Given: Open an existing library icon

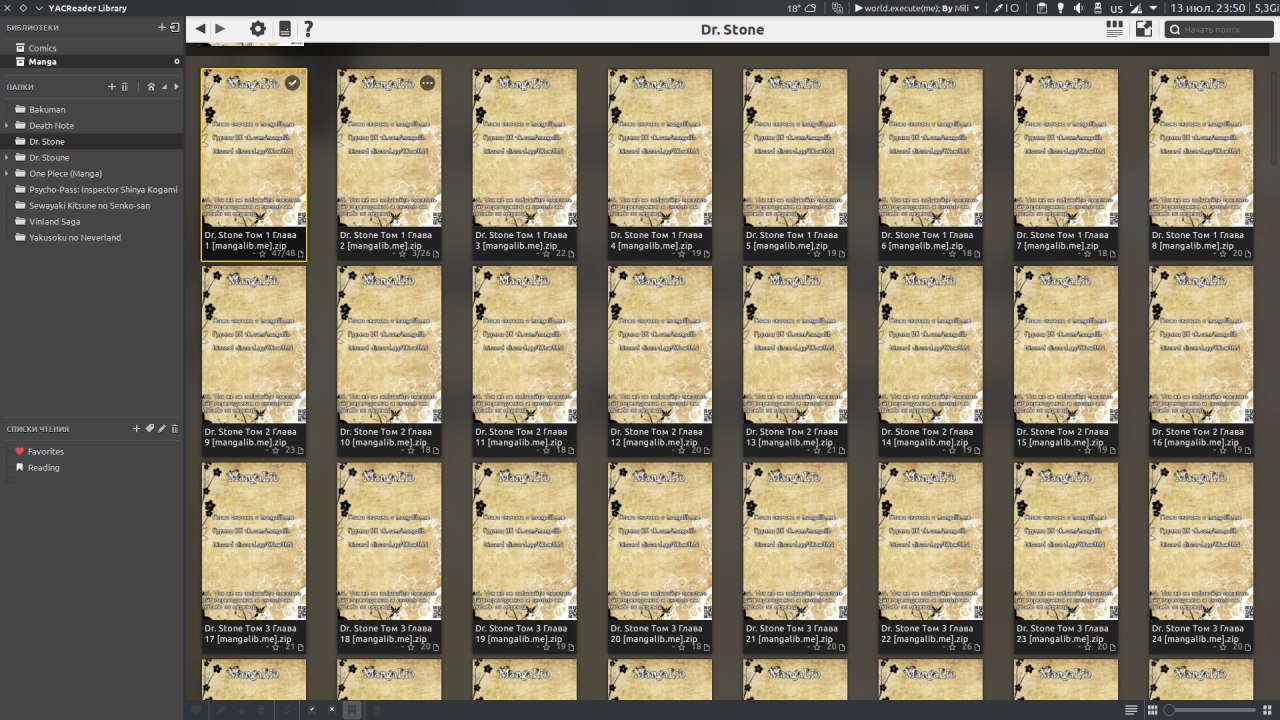Looking at the screenshot, I should 175,27.
